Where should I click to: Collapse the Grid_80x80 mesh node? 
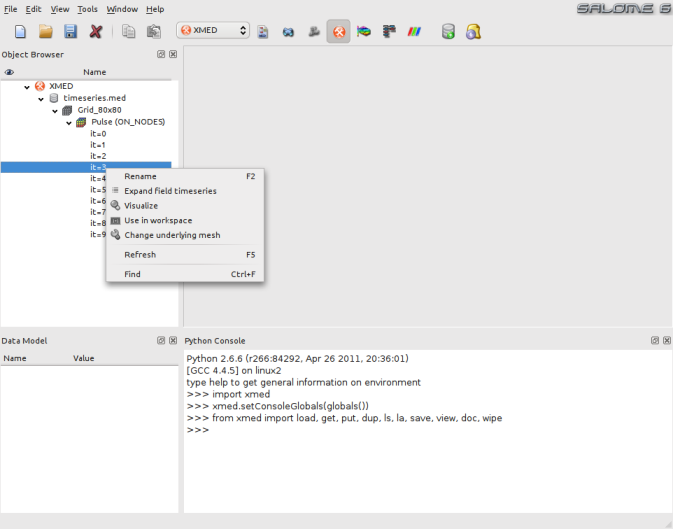(55, 111)
